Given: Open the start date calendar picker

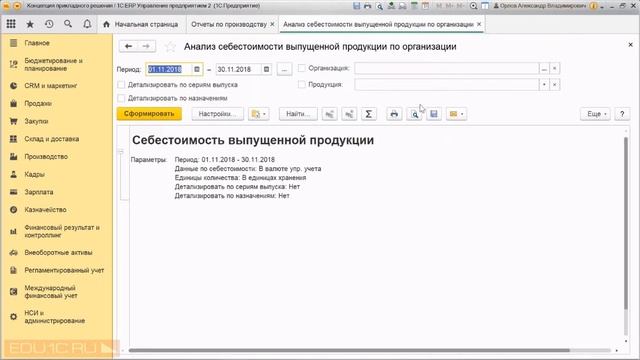Looking at the screenshot, I should tap(197, 69).
